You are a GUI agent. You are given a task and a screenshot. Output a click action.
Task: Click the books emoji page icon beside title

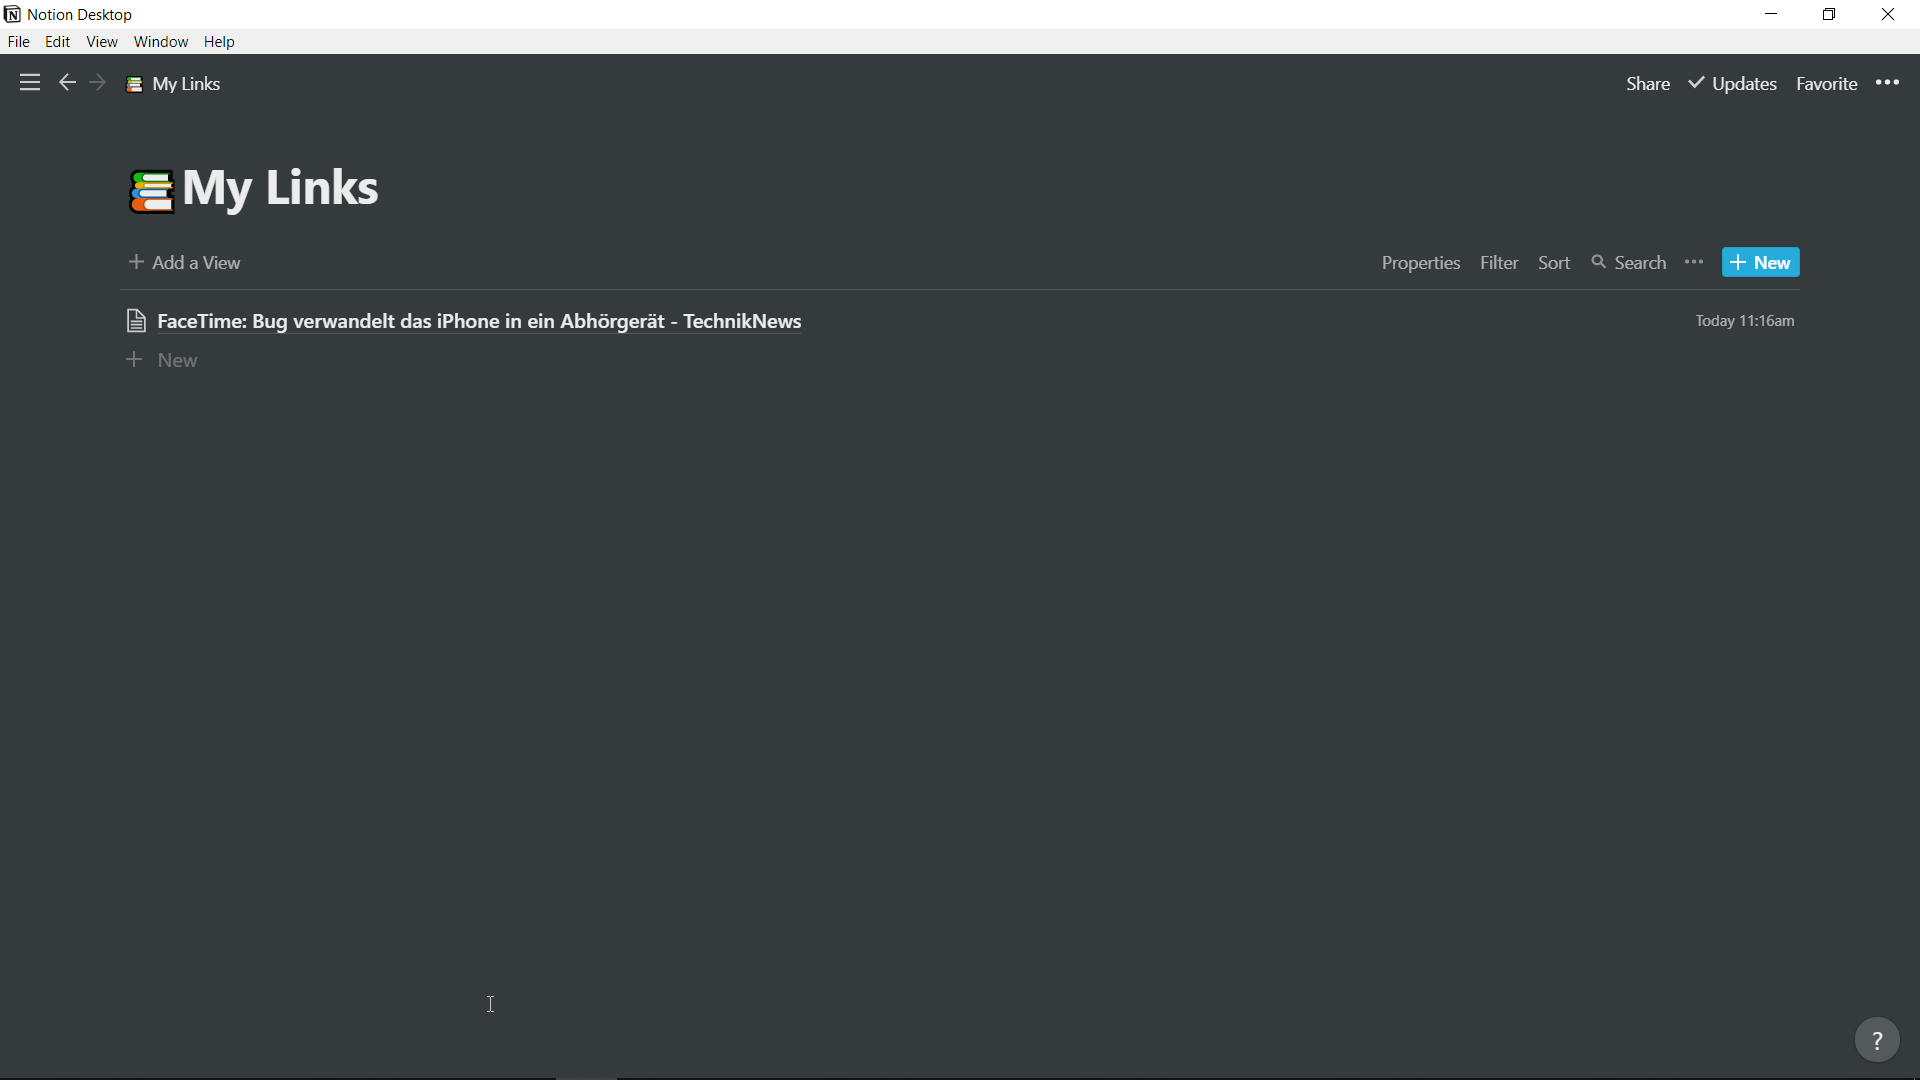click(151, 190)
